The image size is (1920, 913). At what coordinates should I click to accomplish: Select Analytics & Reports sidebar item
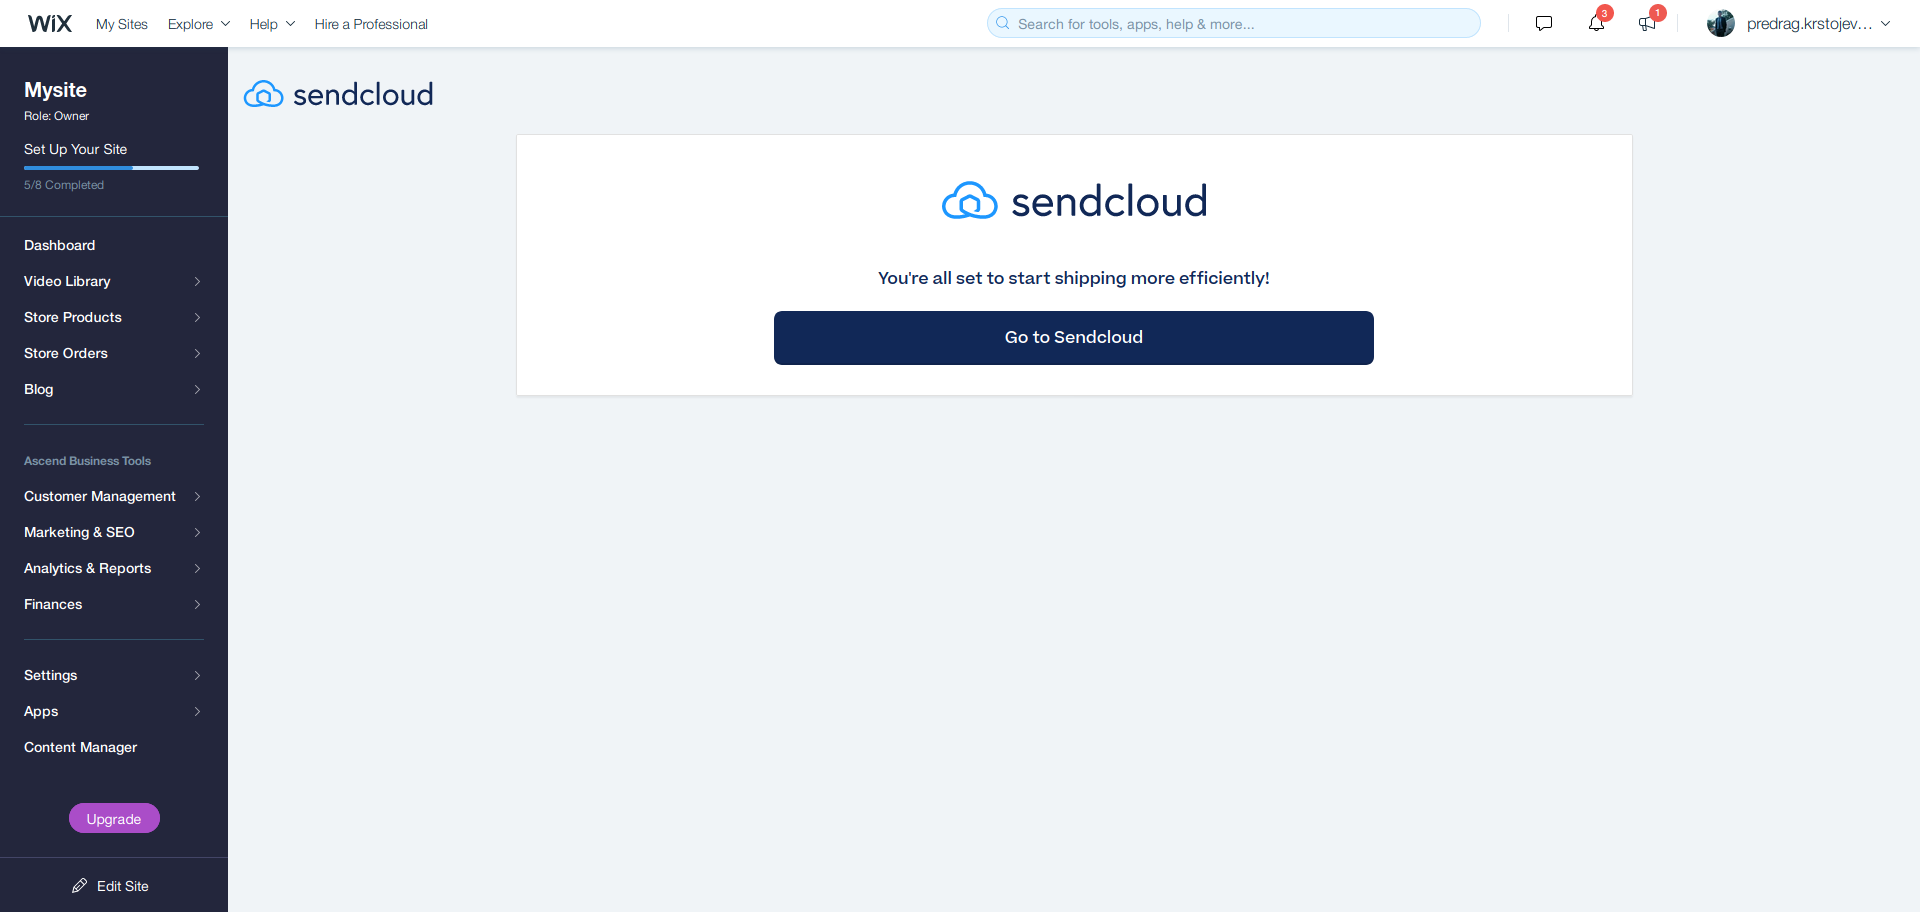click(114, 568)
